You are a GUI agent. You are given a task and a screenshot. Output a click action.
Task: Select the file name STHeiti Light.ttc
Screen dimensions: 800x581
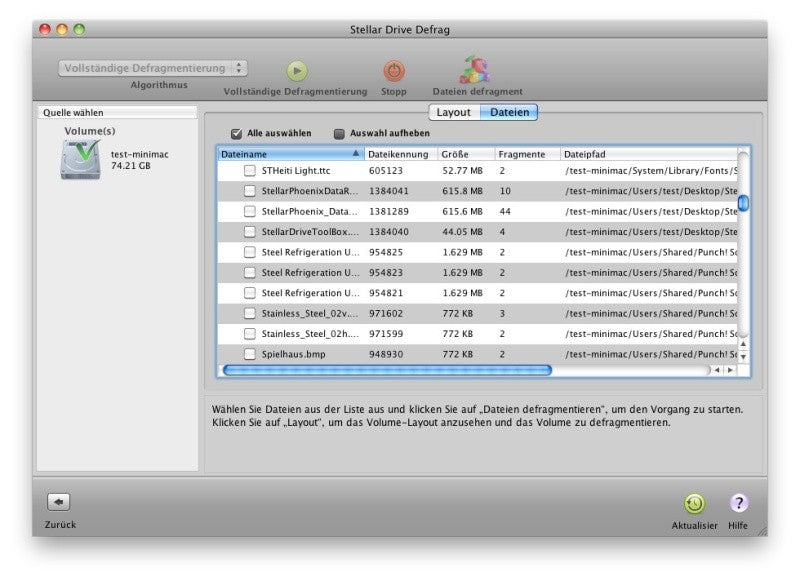[x=296, y=170]
